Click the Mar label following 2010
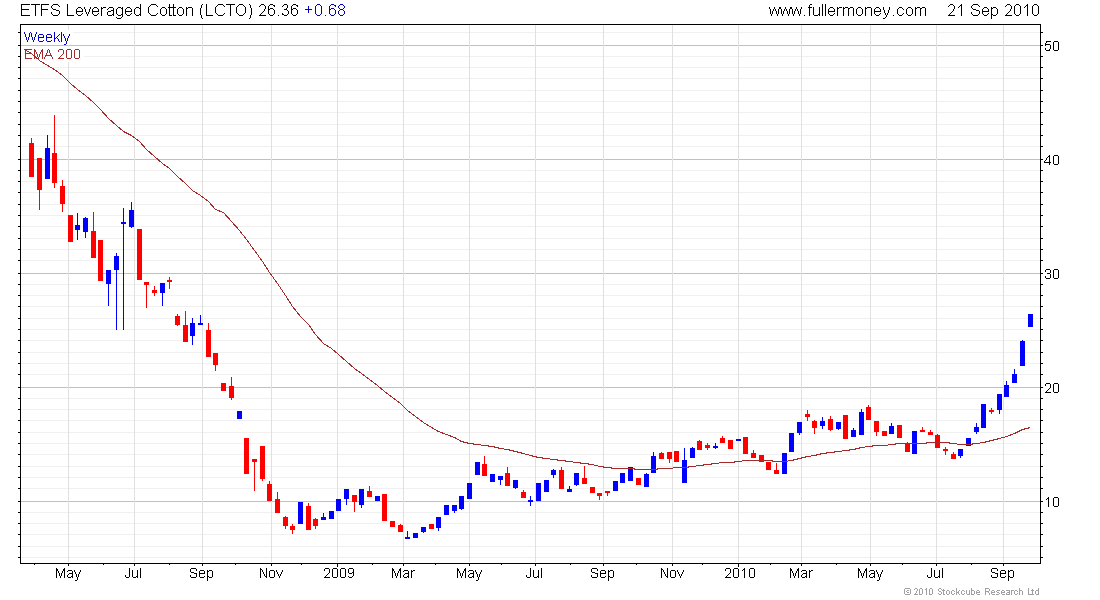 (800, 573)
